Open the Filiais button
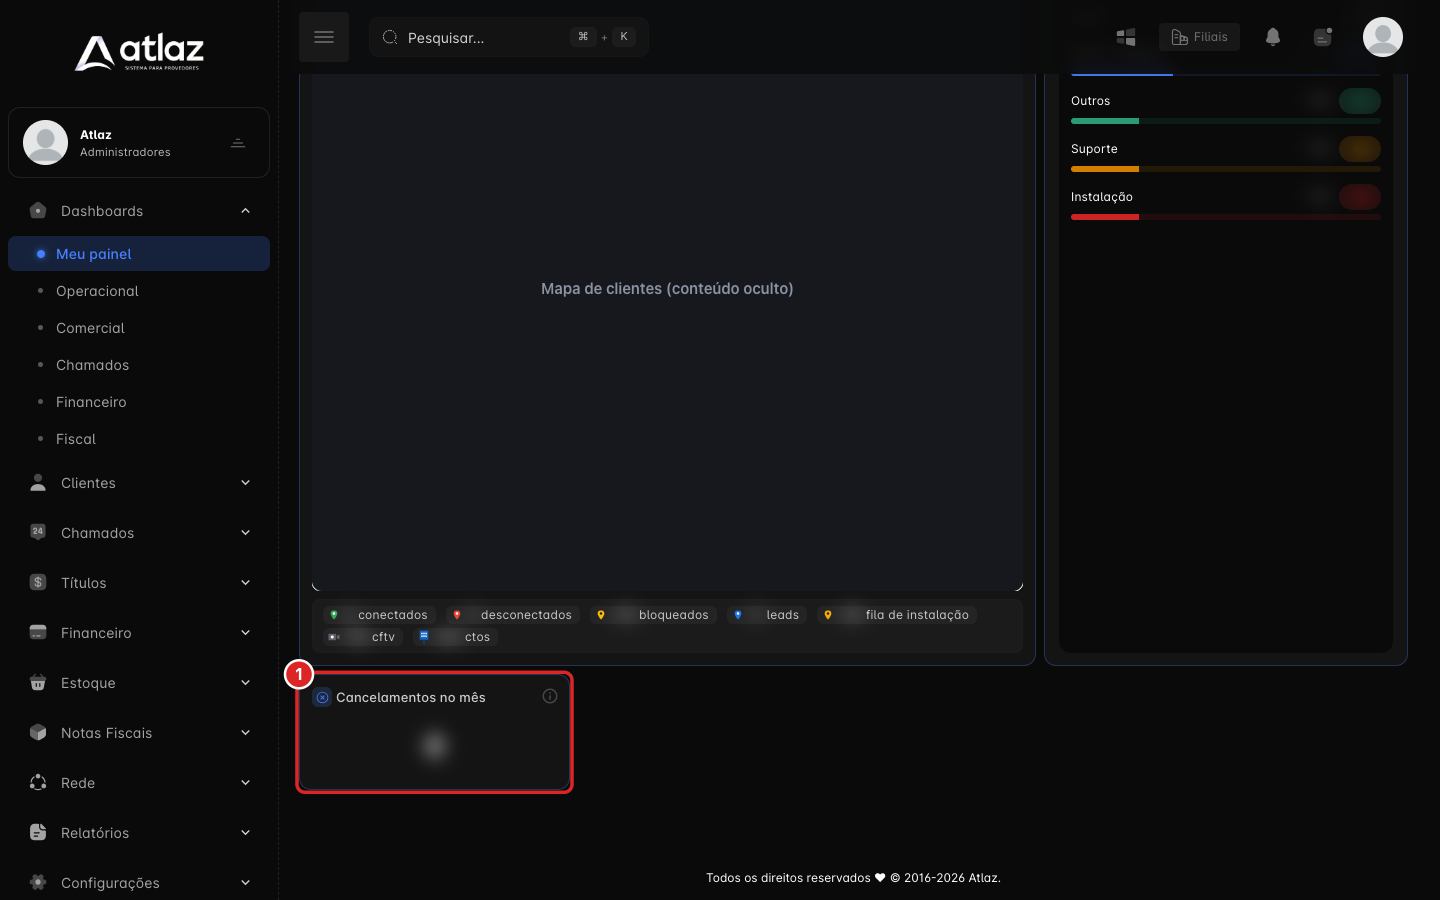 [1199, 37]
